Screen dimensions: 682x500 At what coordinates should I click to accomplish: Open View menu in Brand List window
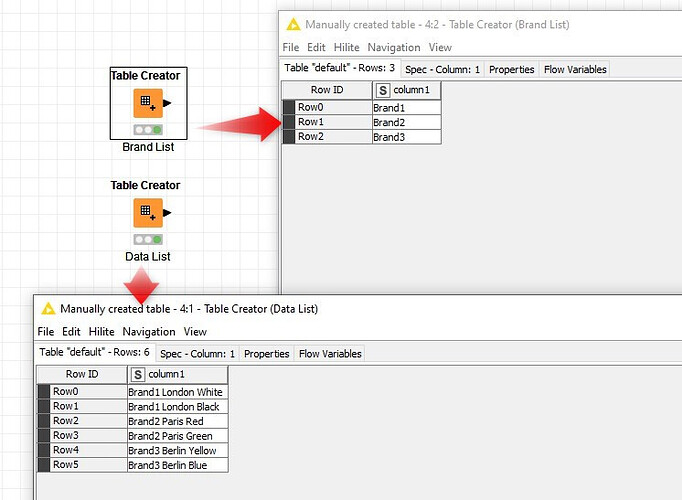[x=440, y=47]
